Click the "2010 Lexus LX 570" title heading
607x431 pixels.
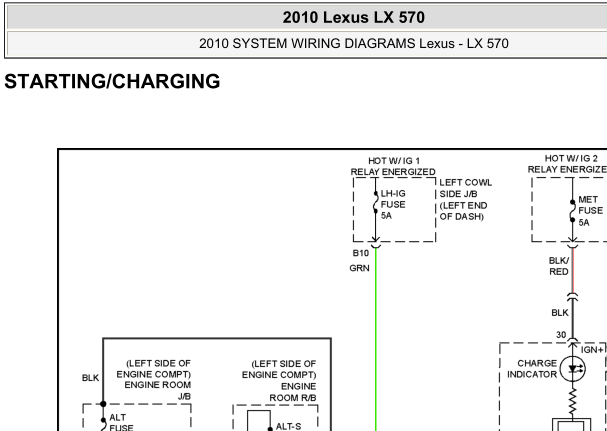(353, 17)
